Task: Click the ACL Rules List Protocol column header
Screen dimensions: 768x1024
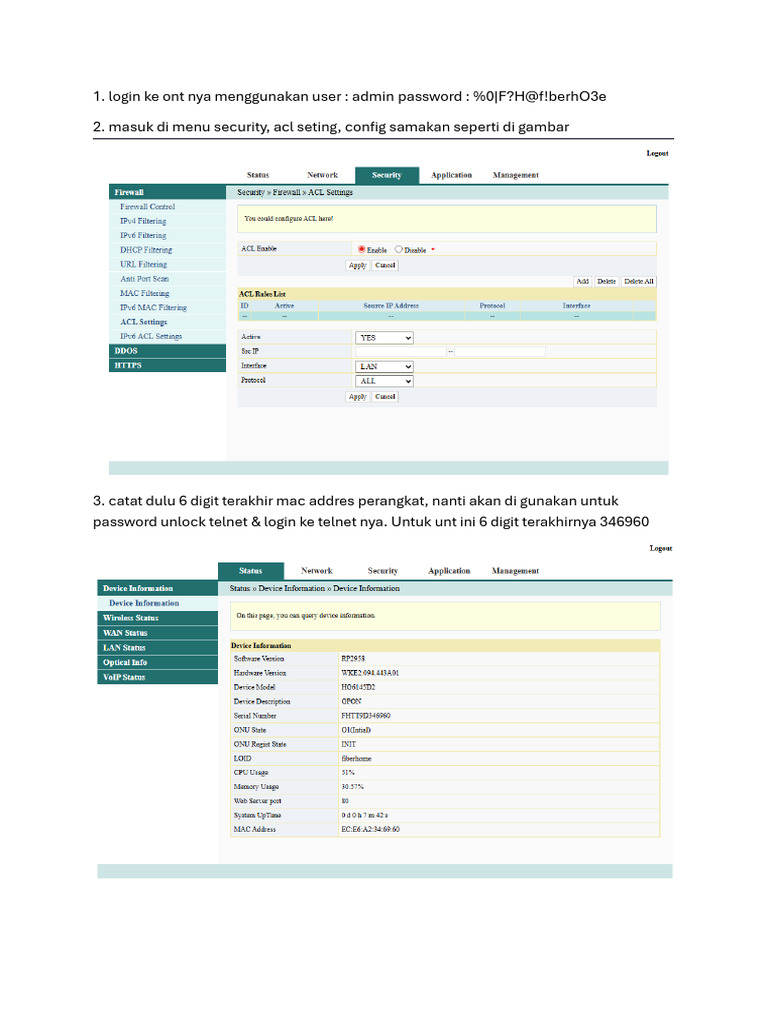Action: [x=492, y=306]
